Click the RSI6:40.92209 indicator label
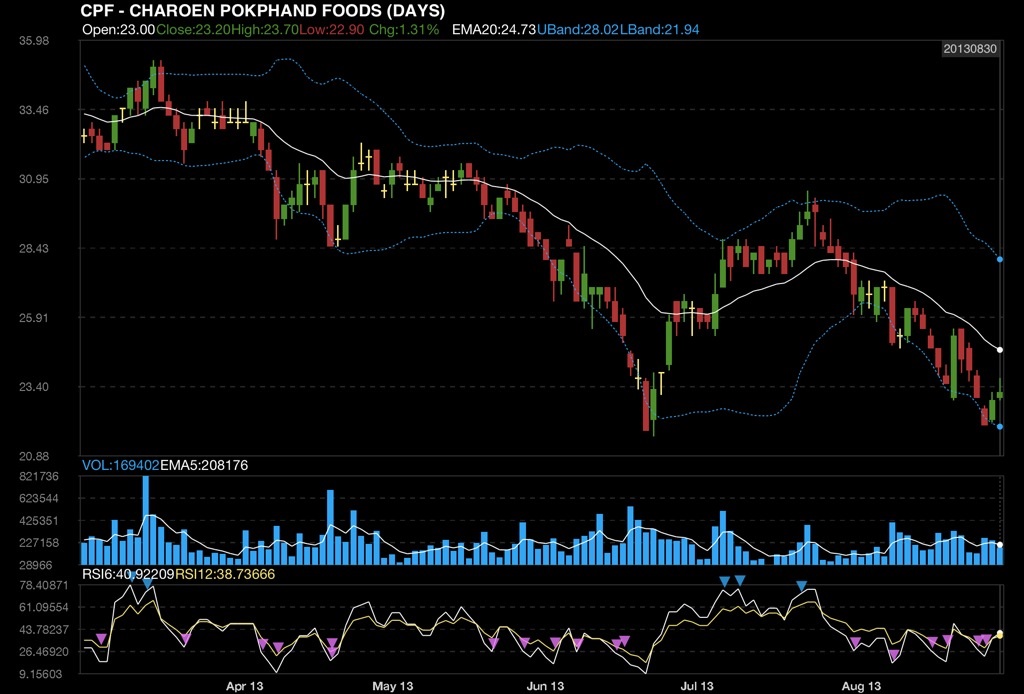Image resolution: width=1024 pixels, height=694 pixels. [128, 574]
